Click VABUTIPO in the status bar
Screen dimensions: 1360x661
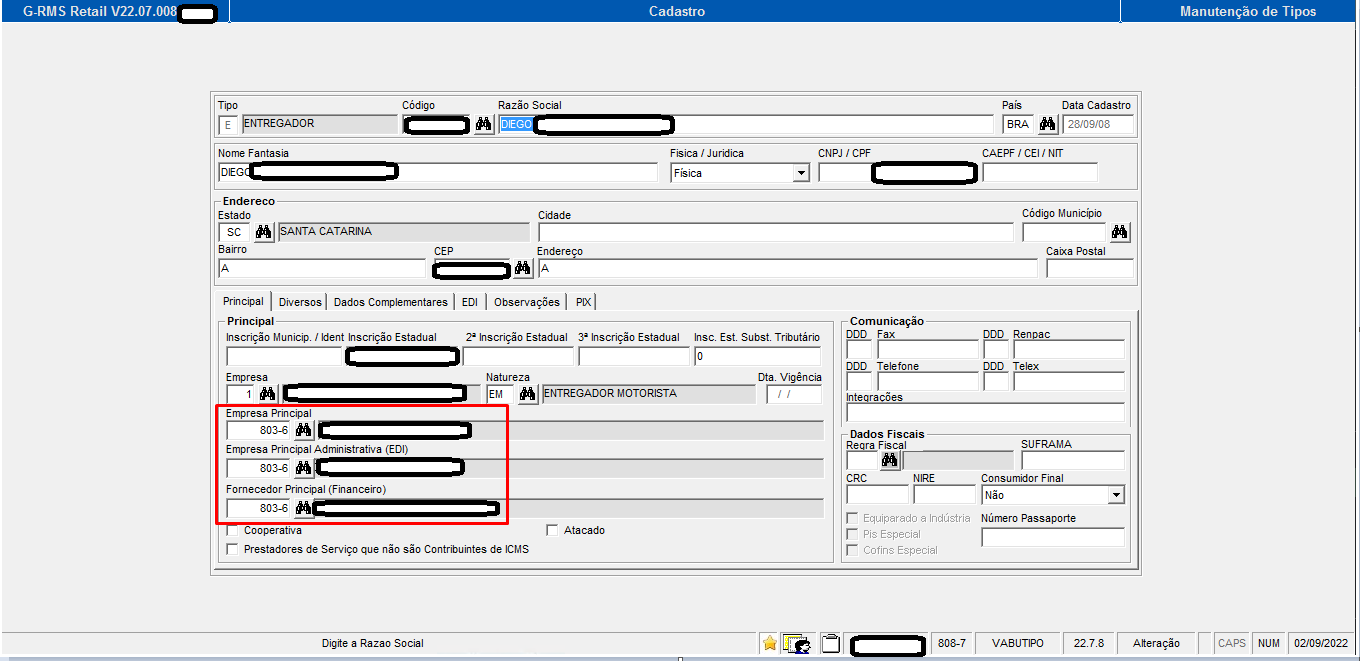pyautogui.click(x=1017, y=643)
